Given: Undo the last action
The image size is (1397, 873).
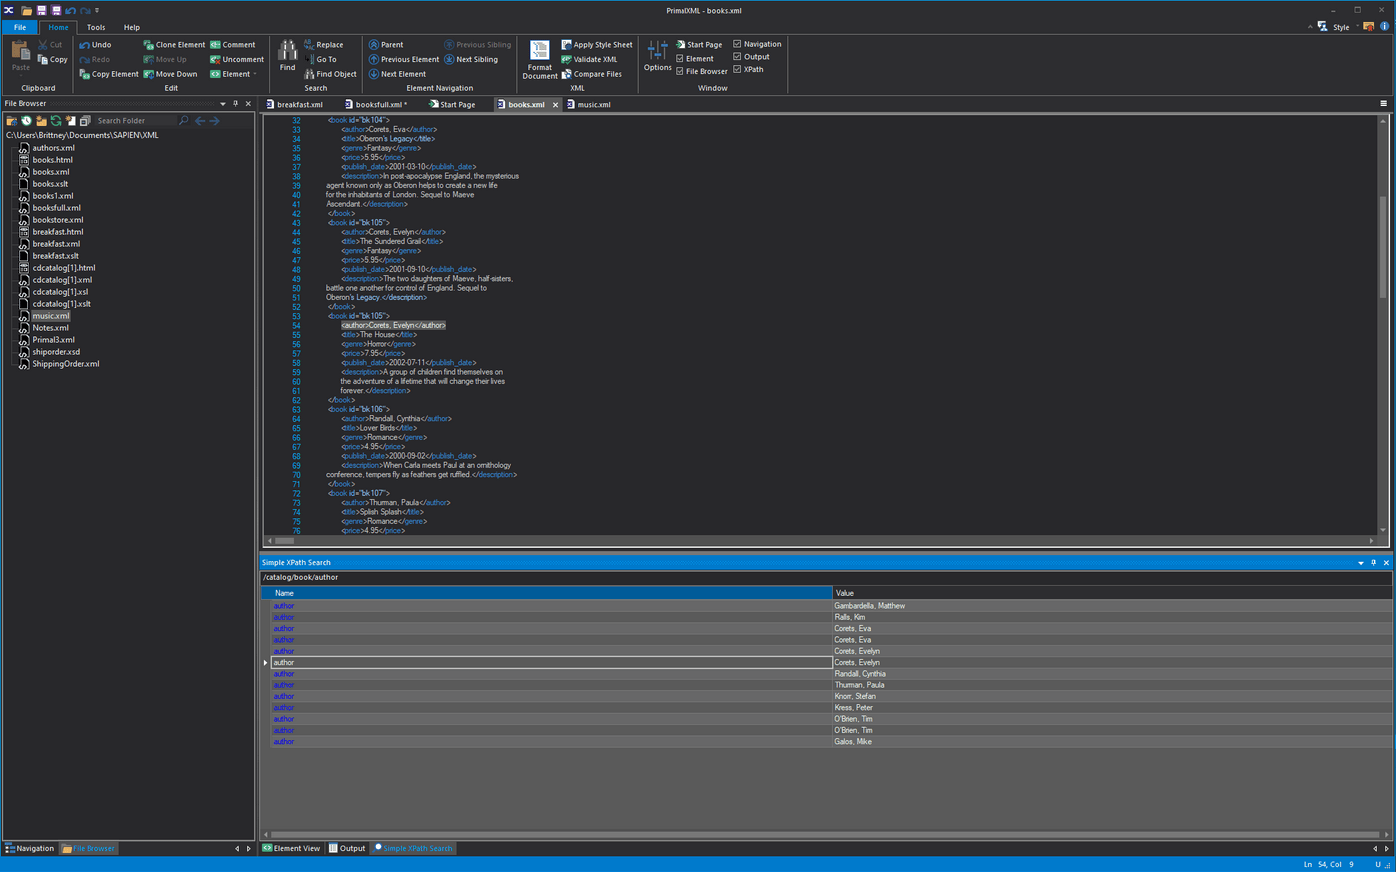Looking at the screenshot, I should (95, 45).
